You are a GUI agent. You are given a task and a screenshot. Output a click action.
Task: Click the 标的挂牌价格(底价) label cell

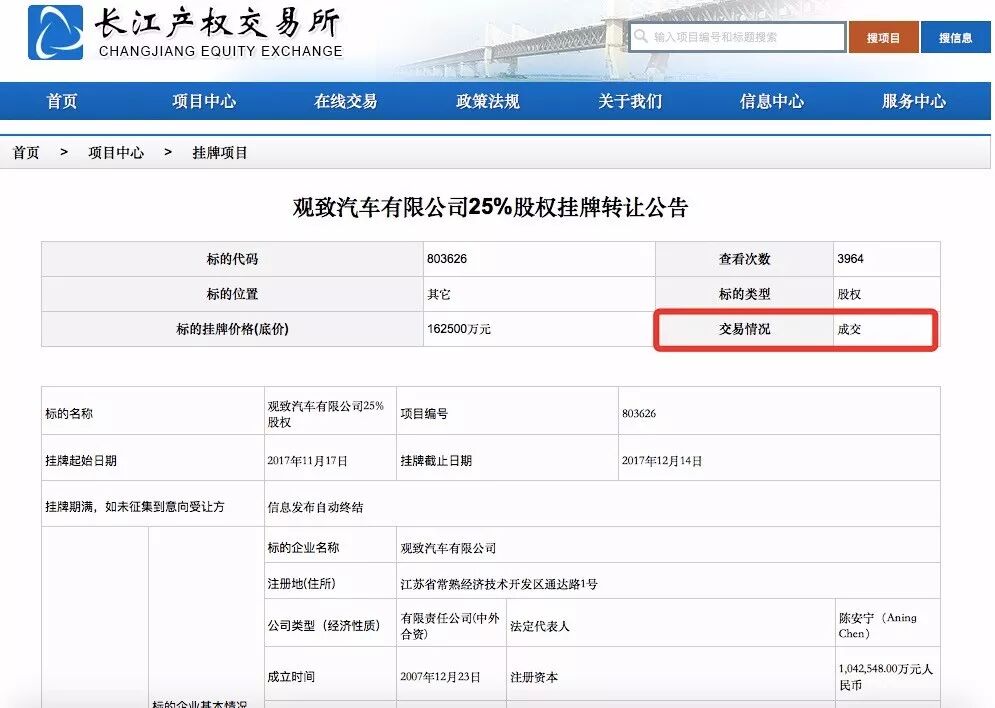(232, 329)
